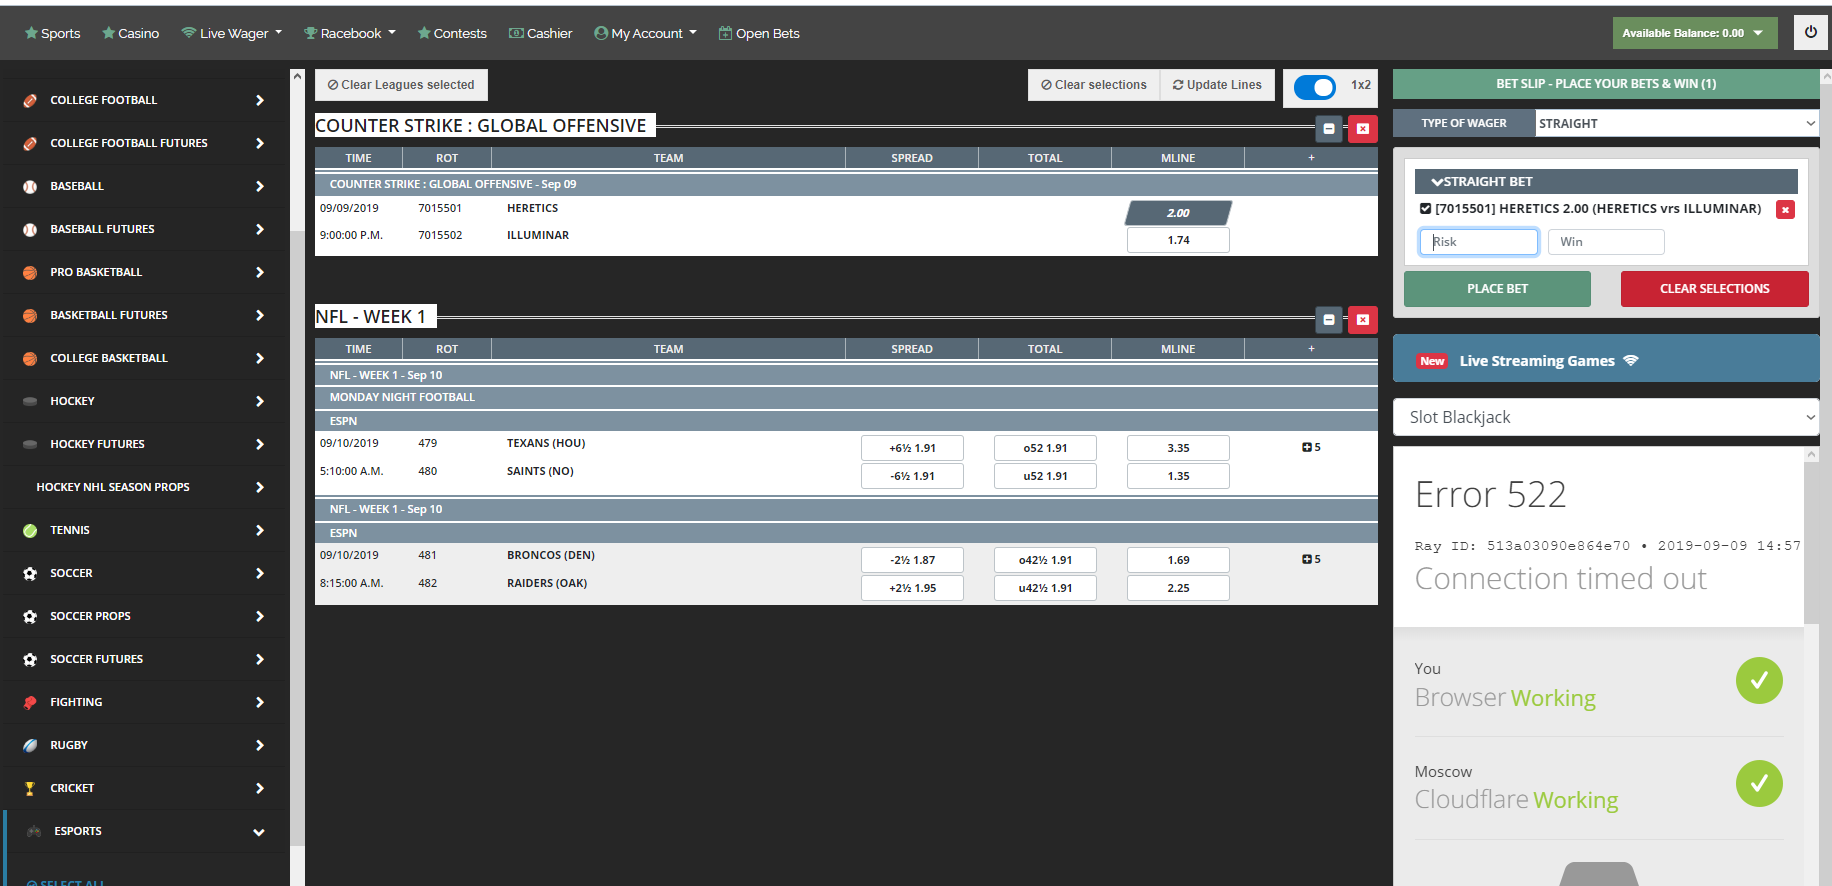Deselect Heretics moneyline 2.00
This screenshot has width=1832, height=886.
[1178, 213]
